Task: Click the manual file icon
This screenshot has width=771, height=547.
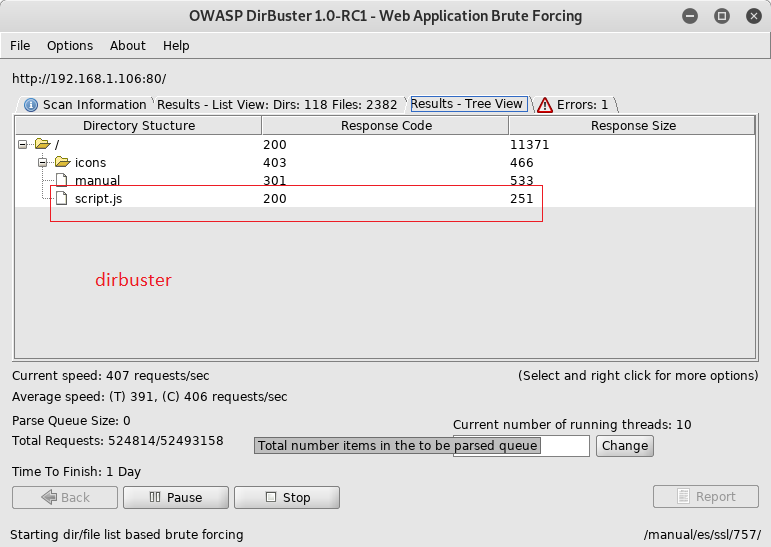Action: [x=61, y=180]
